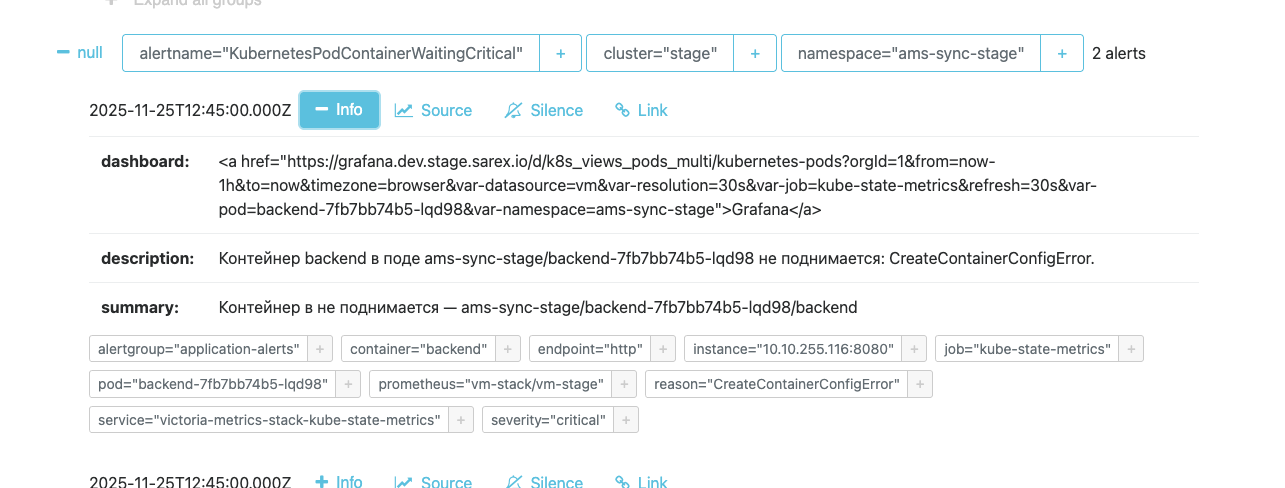Click the "description:" annotation name
Image resolution: width=1285 pixels, height=488 pixels.
tap(148, 258)
